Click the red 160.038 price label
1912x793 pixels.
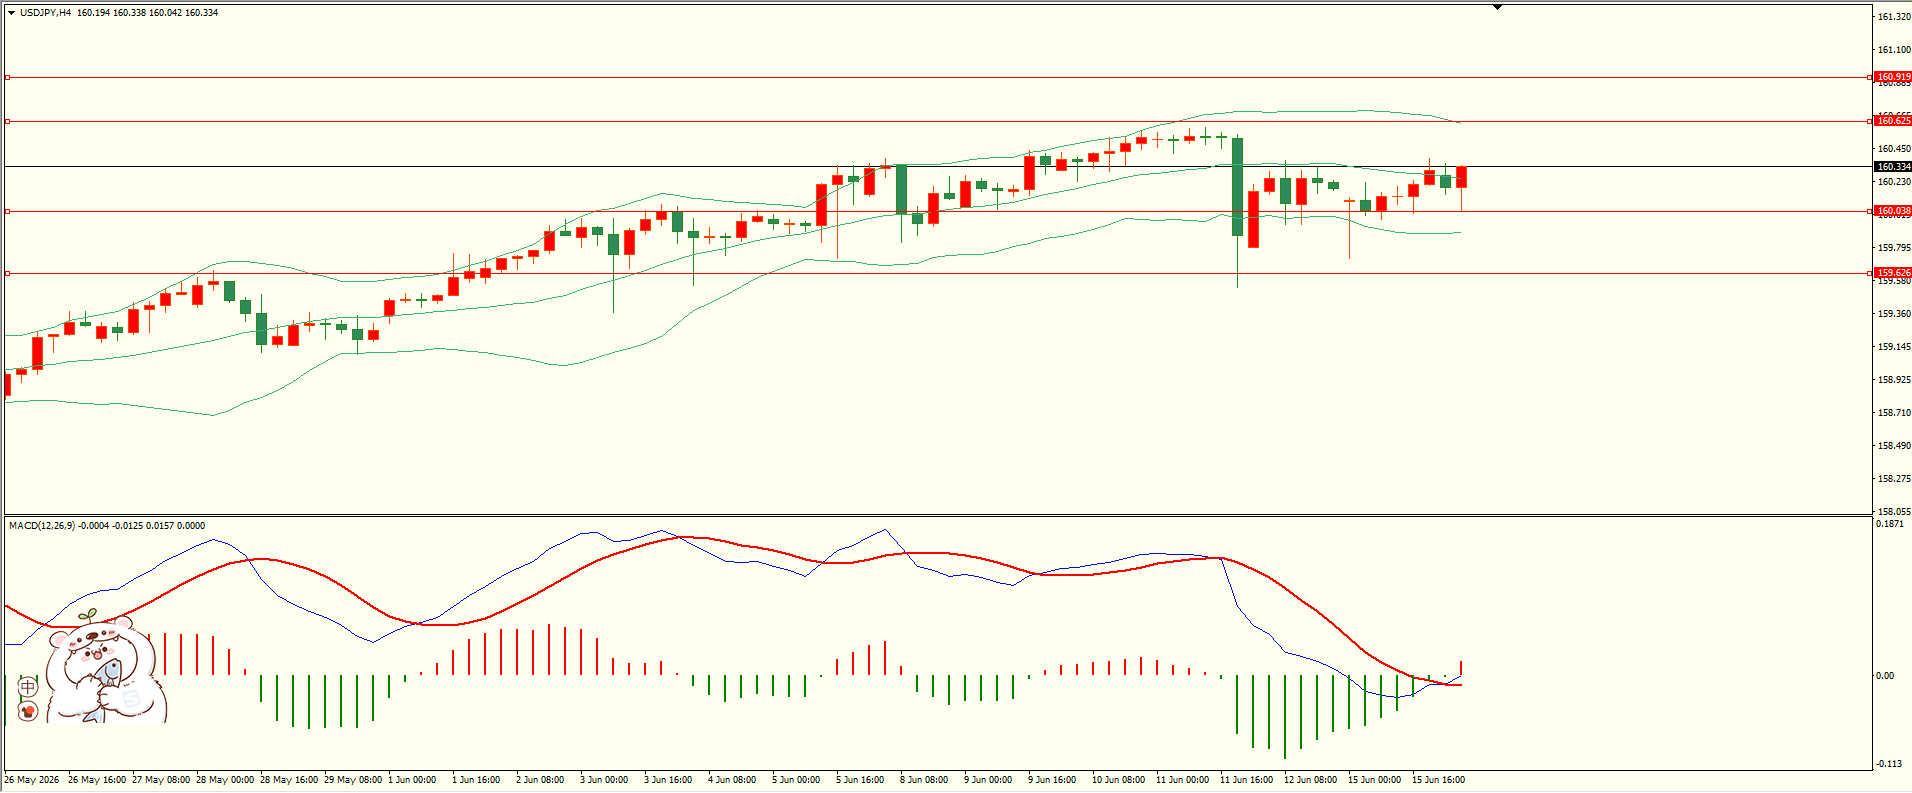(x=1892, y=211)
